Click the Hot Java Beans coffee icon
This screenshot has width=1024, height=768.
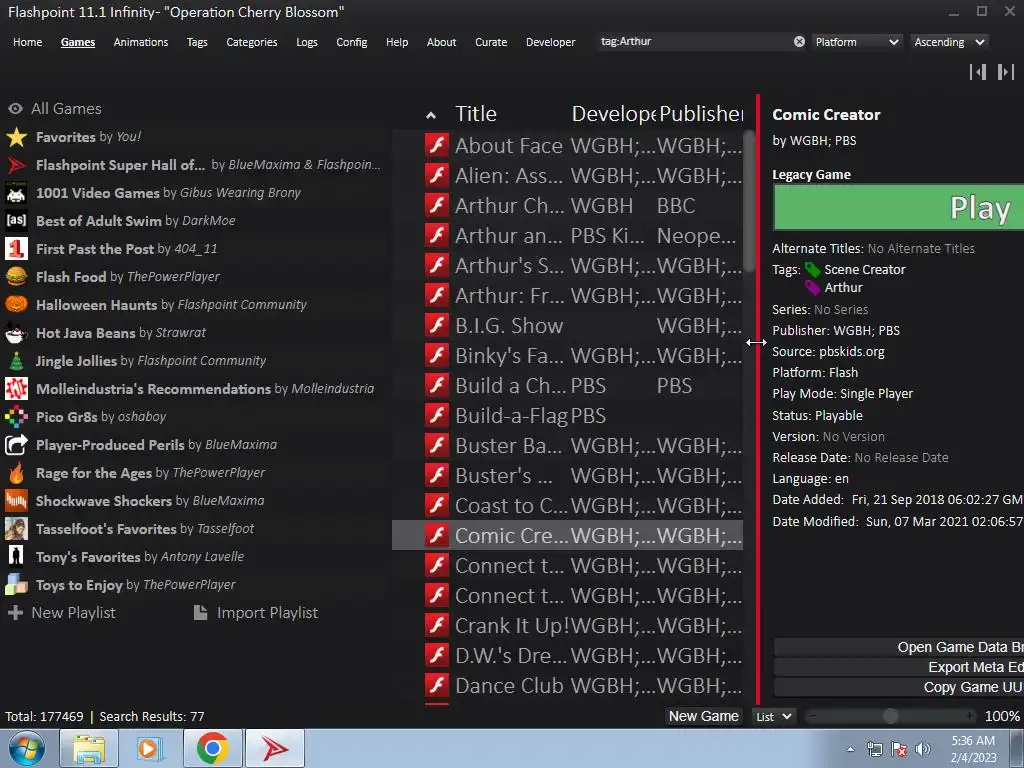[x=16, y=332]
